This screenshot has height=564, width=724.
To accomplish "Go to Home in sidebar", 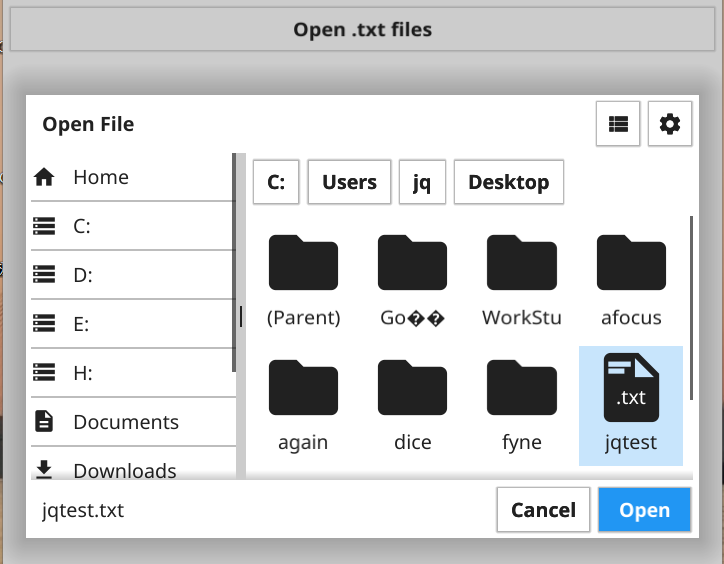I will 100,177.
